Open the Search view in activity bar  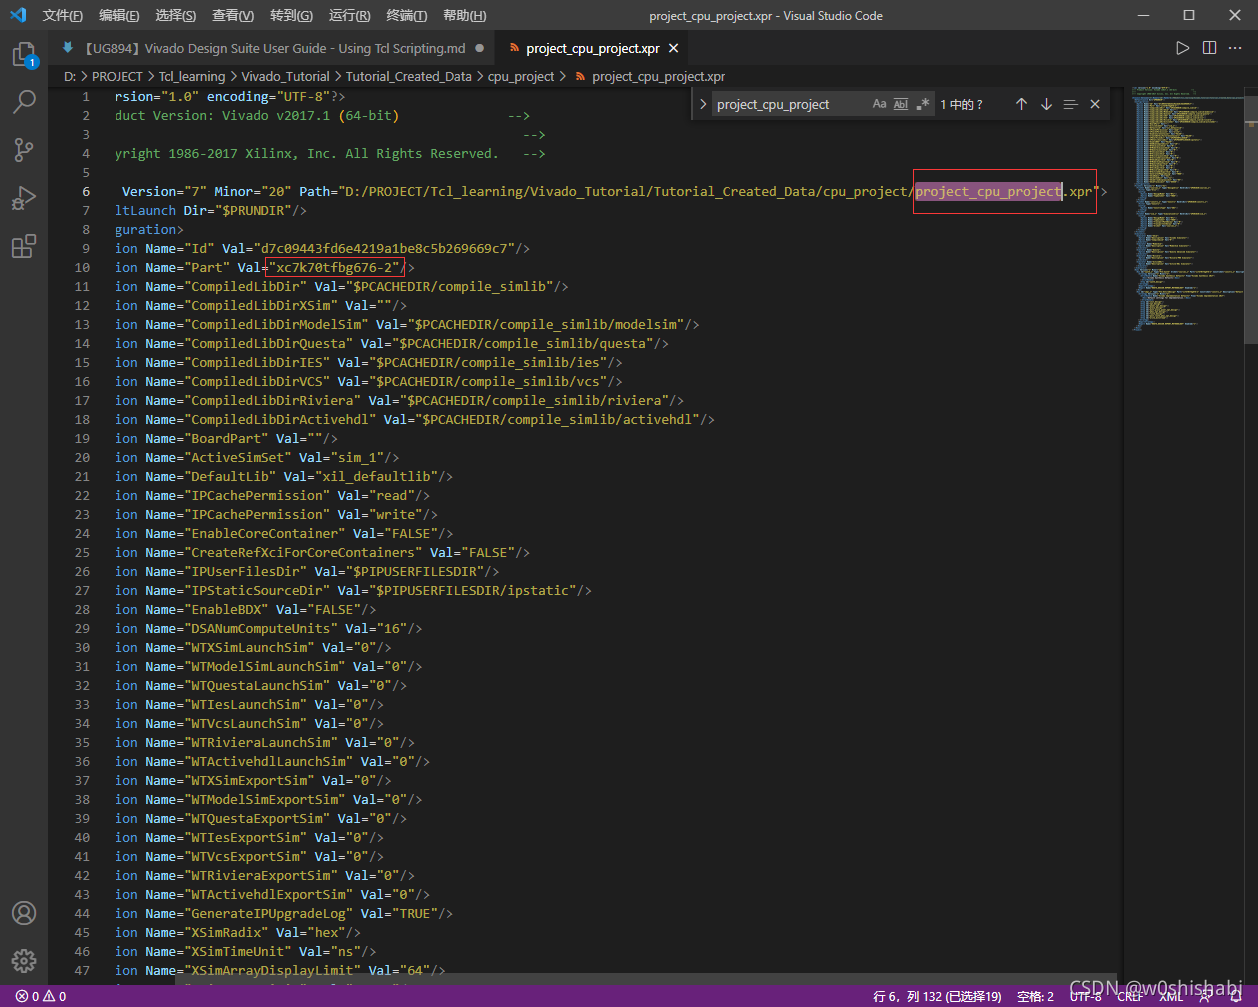(24, 102)
